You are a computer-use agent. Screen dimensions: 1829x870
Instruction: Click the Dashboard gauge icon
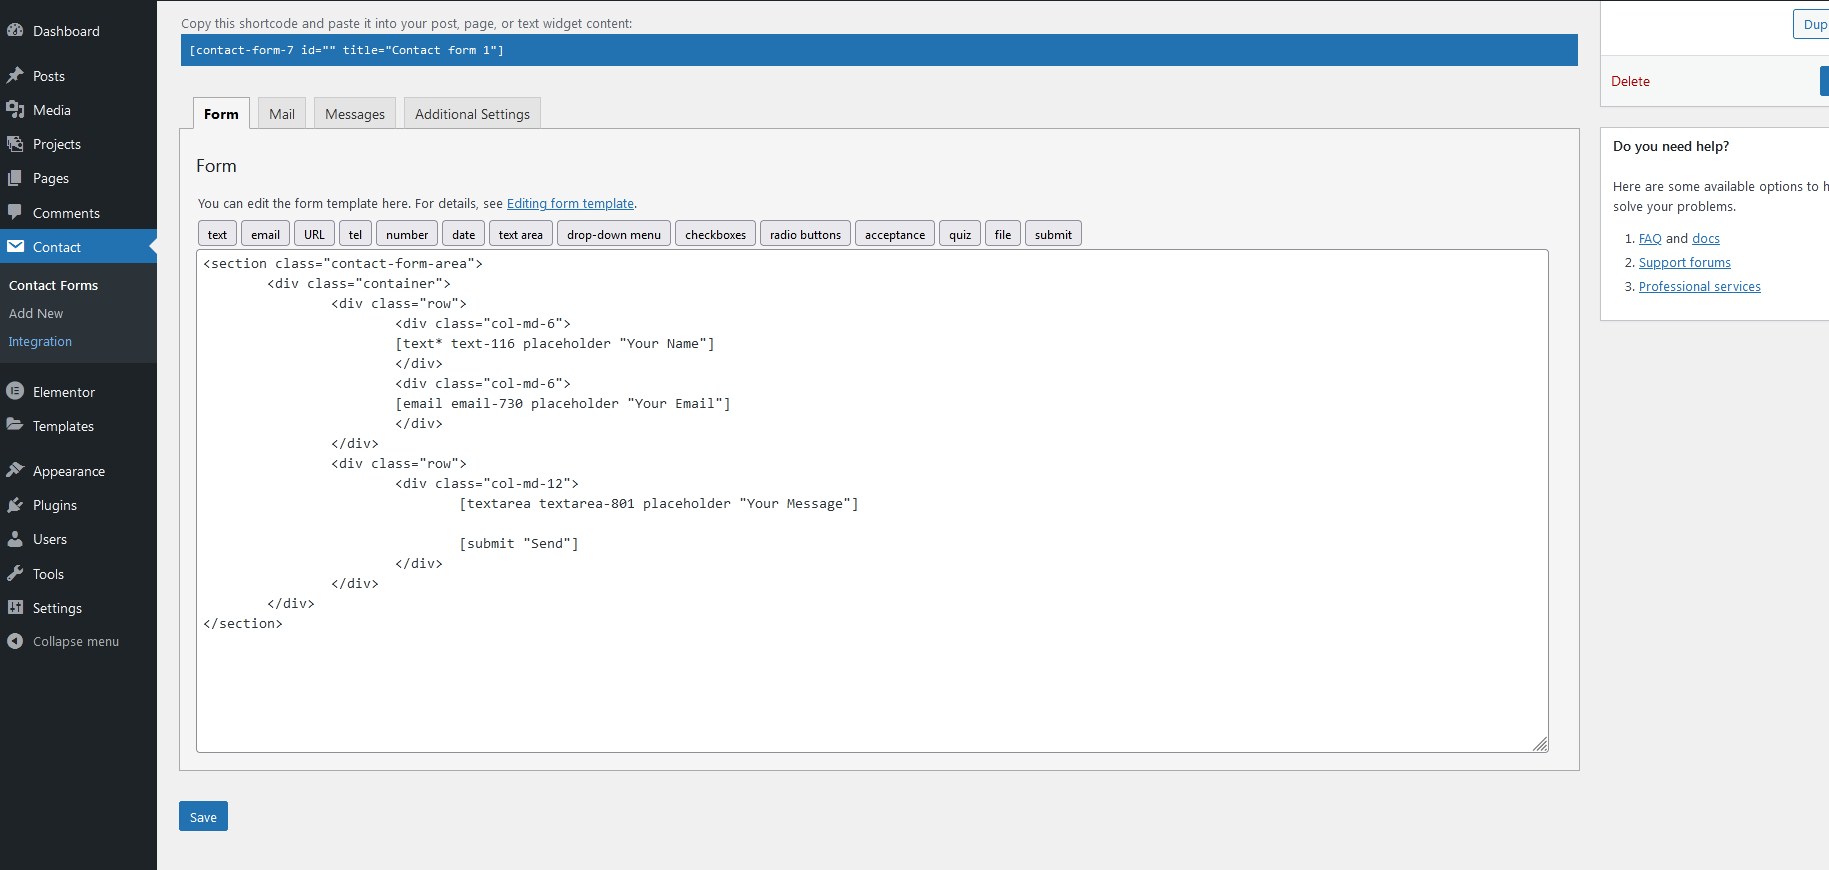click(15, 31)
